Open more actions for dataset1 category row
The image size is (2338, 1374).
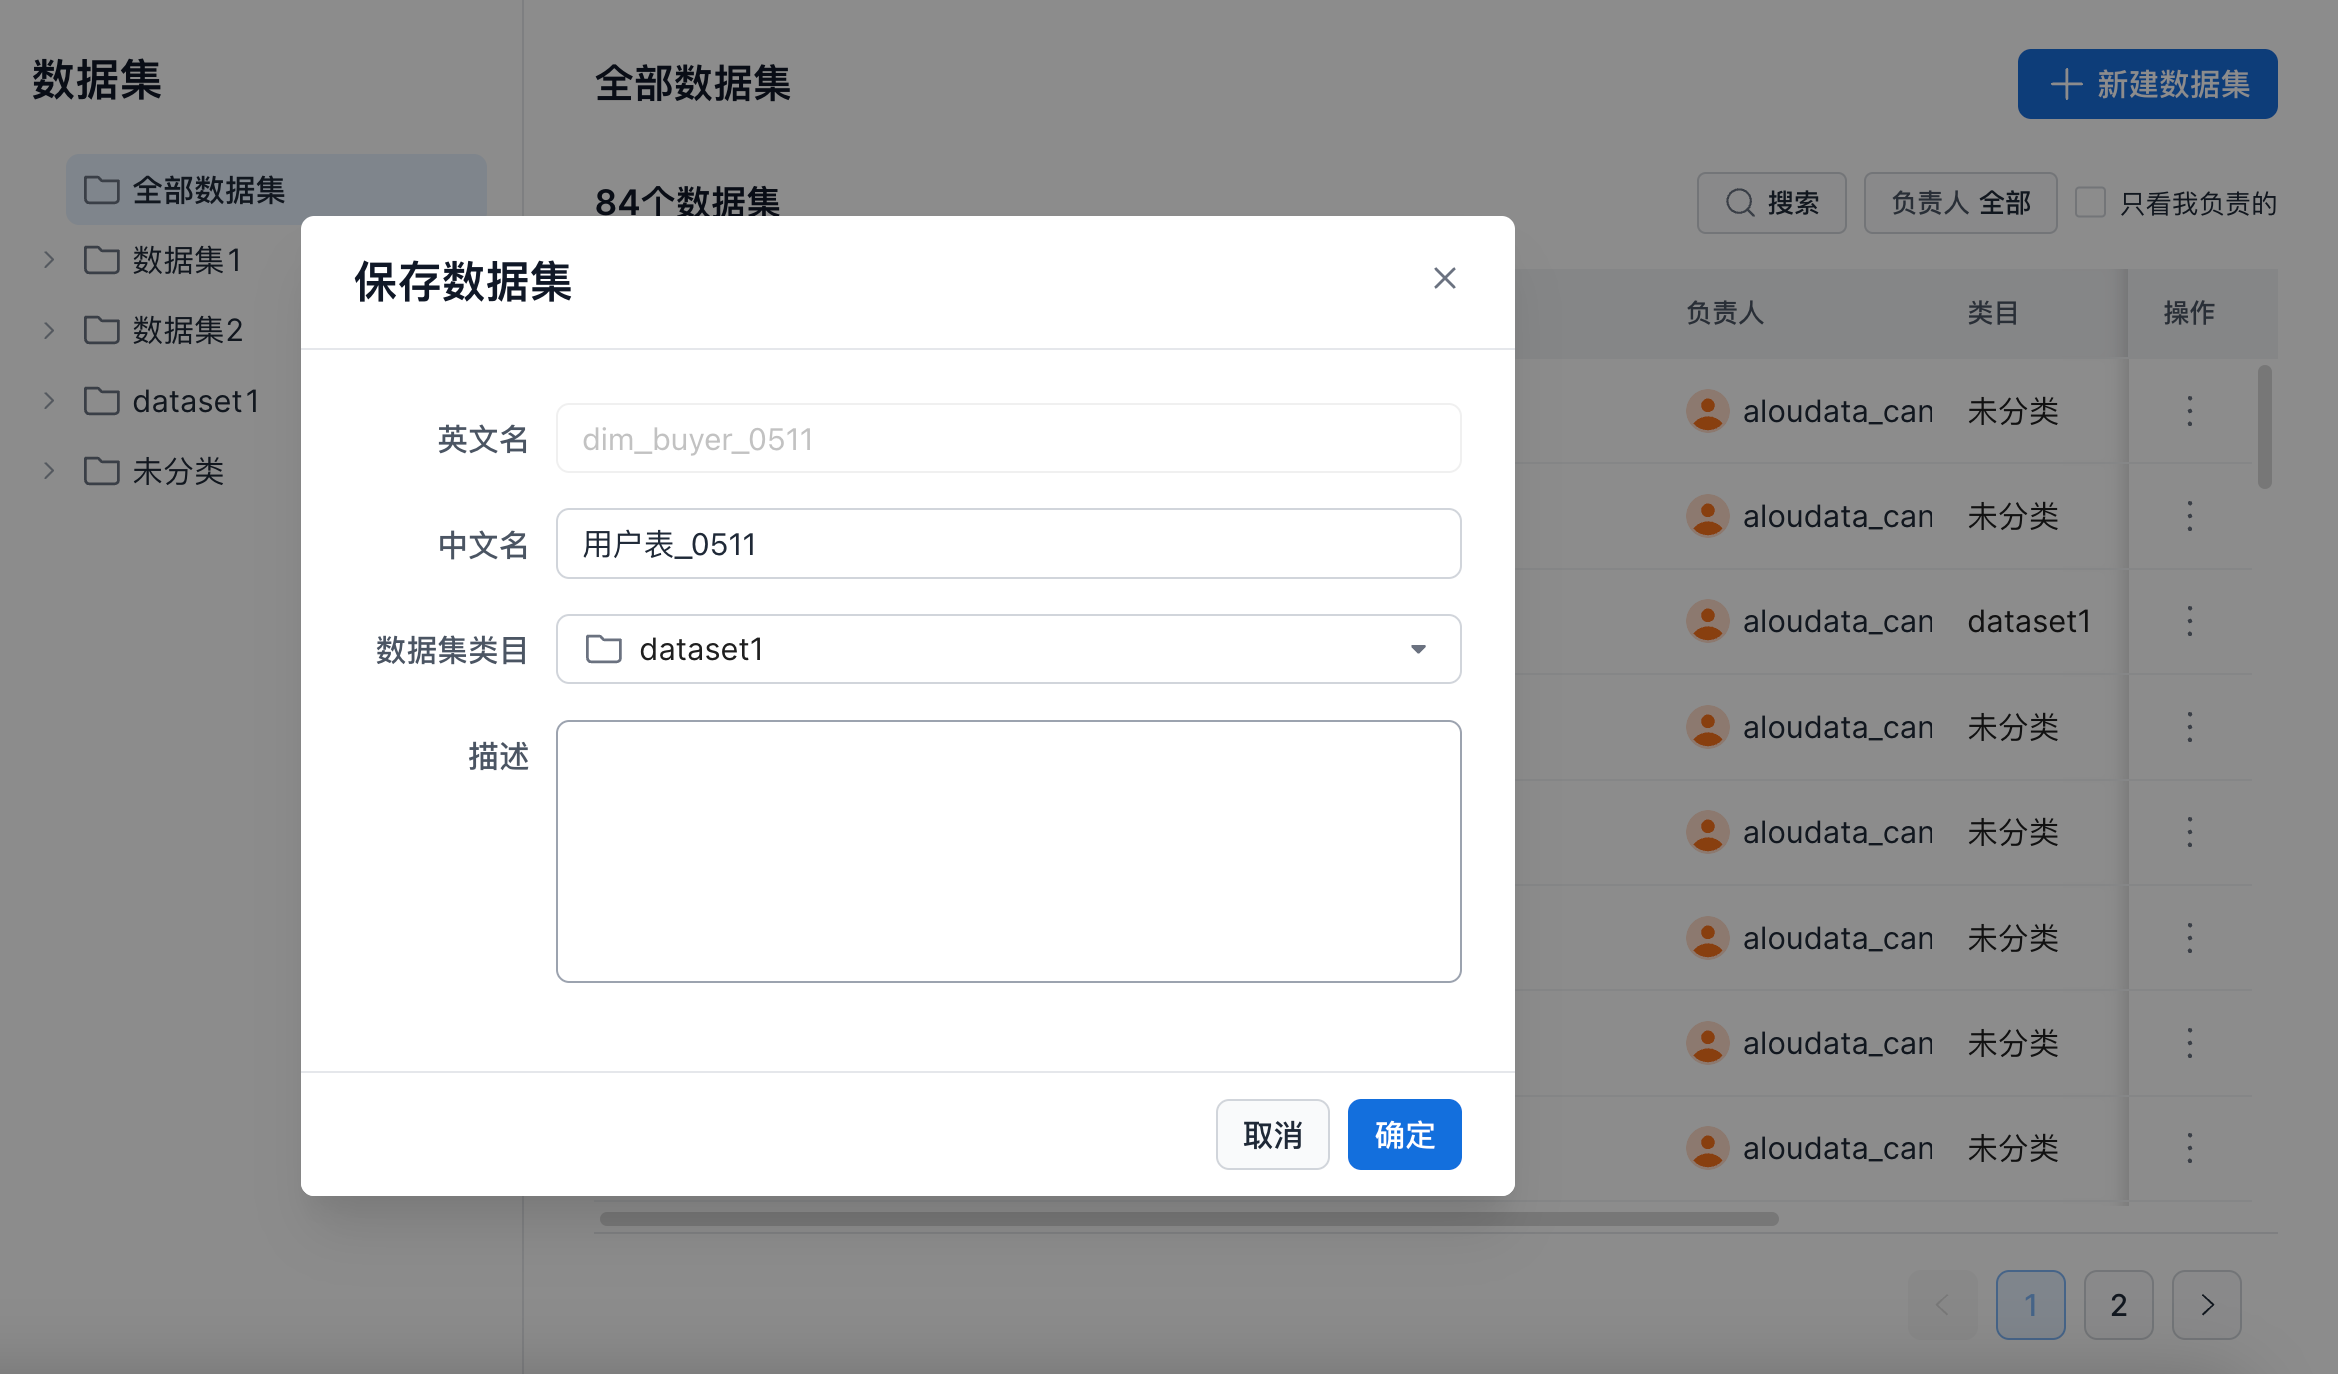coord(2189,621)
